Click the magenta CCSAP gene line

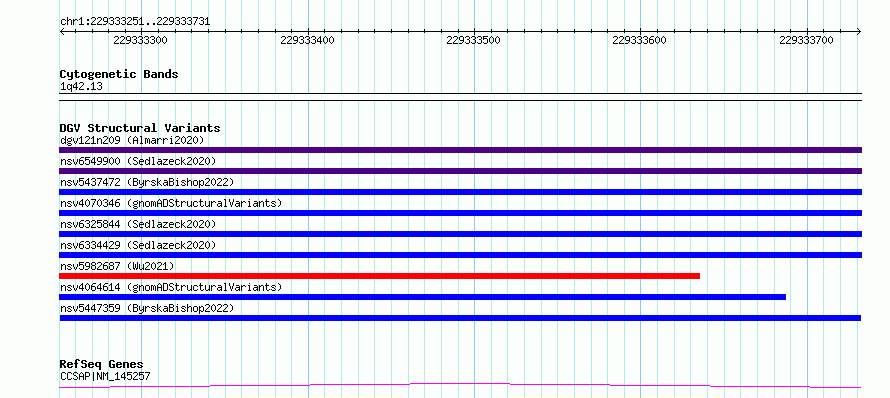(460, 386)
